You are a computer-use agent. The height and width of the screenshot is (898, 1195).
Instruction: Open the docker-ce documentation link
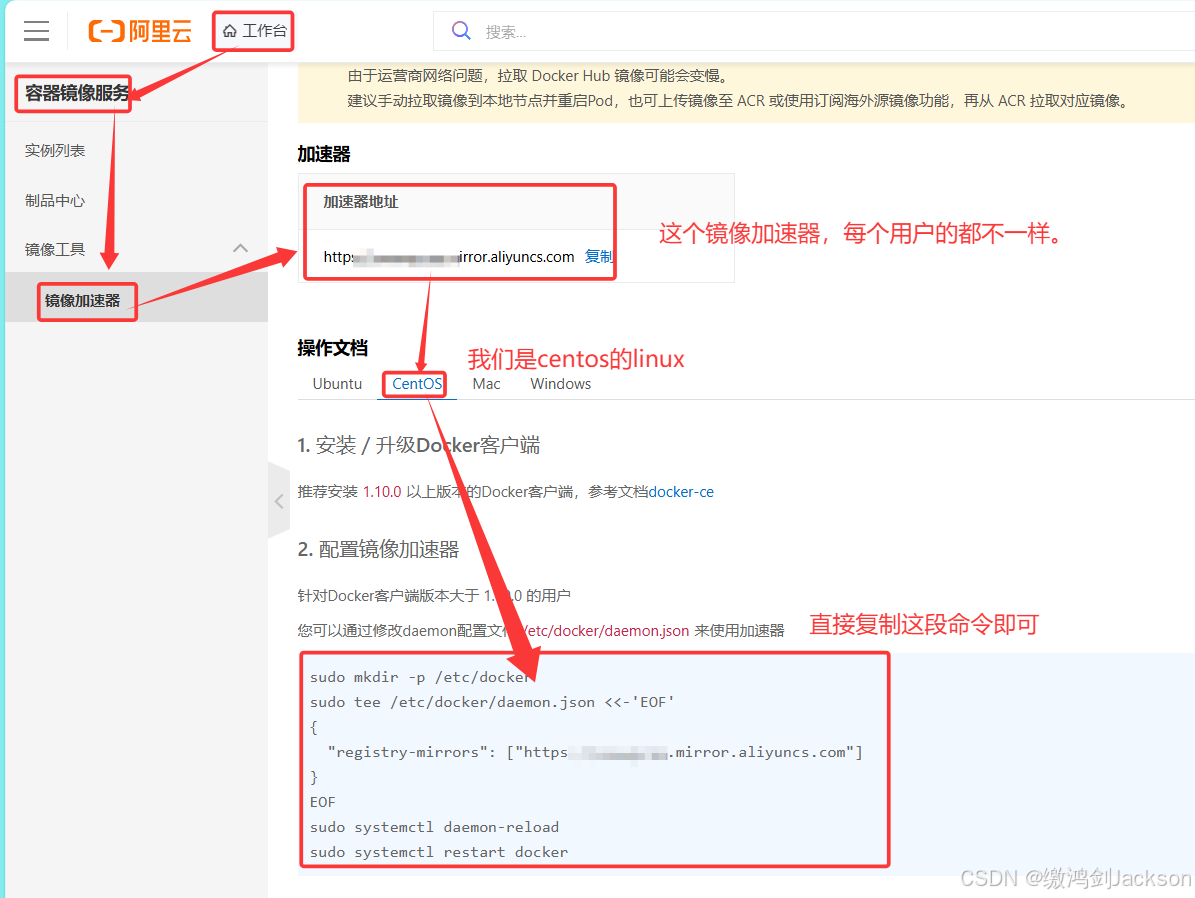coord(681,492)
